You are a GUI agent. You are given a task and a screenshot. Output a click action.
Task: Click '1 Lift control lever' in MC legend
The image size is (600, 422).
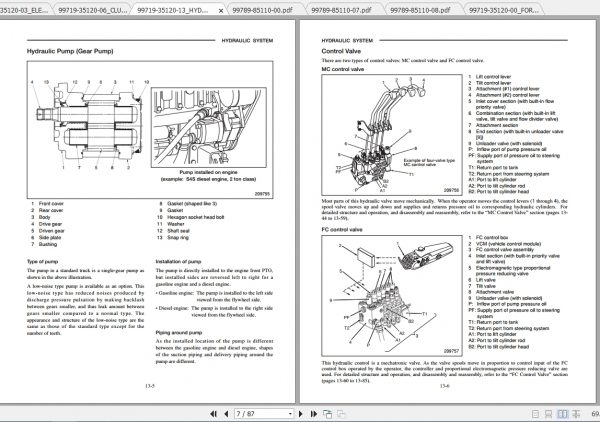[x=490, y=77]
